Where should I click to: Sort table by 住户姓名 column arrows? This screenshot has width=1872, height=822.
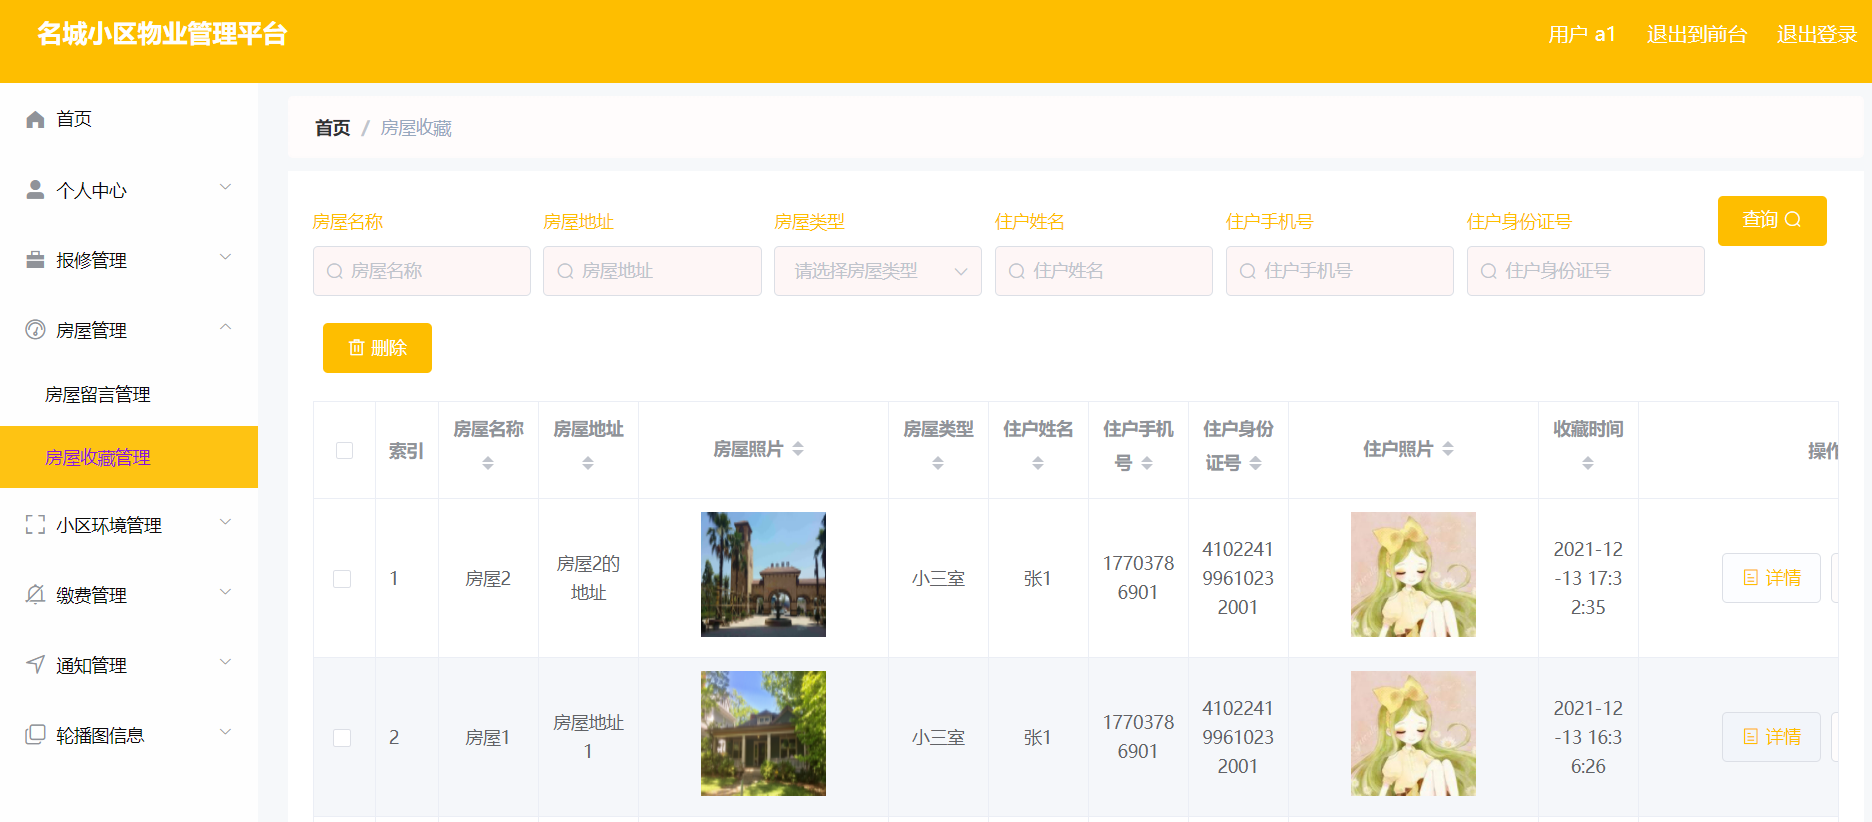pos(1038,463)
